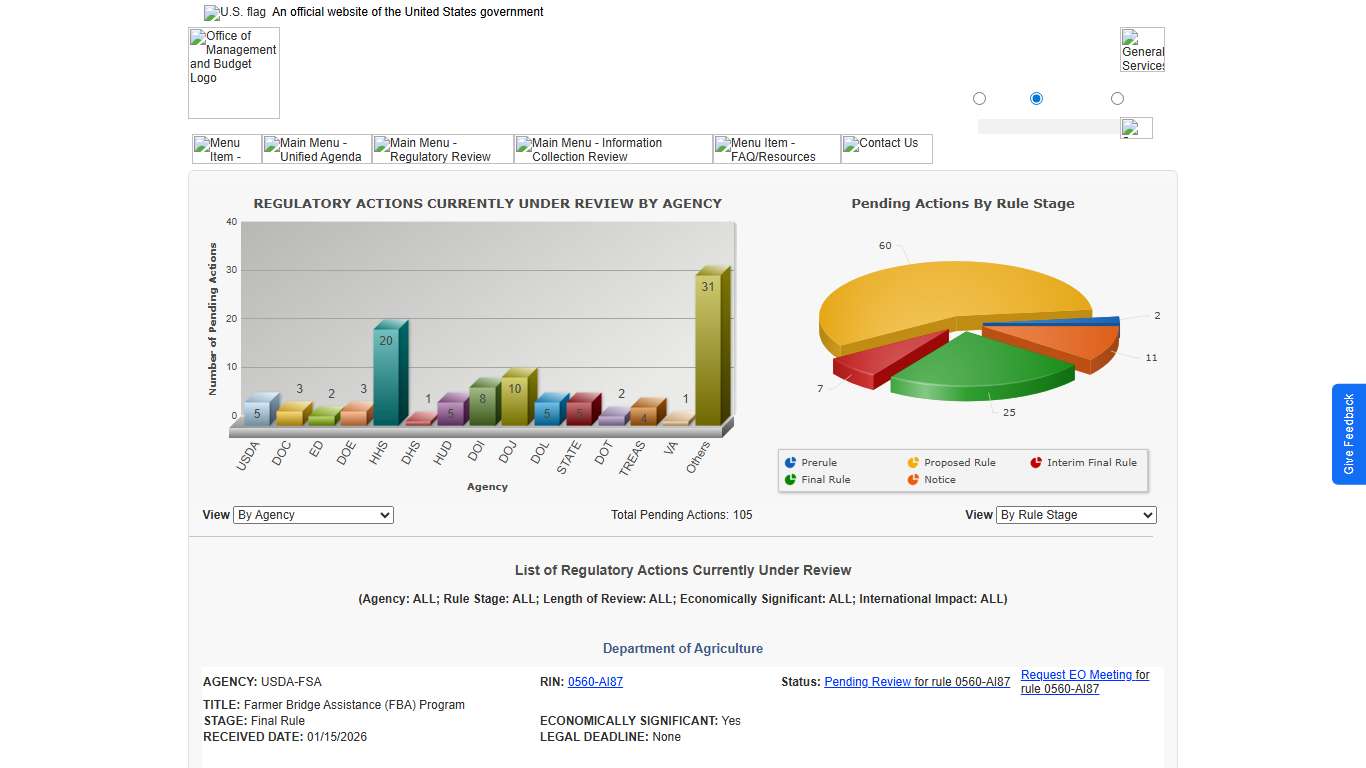This screenshot has height=768, width=1366.
Task: Click the Office of Management and Budget logo
Action: pyautogui.click(x=233, y=72)
